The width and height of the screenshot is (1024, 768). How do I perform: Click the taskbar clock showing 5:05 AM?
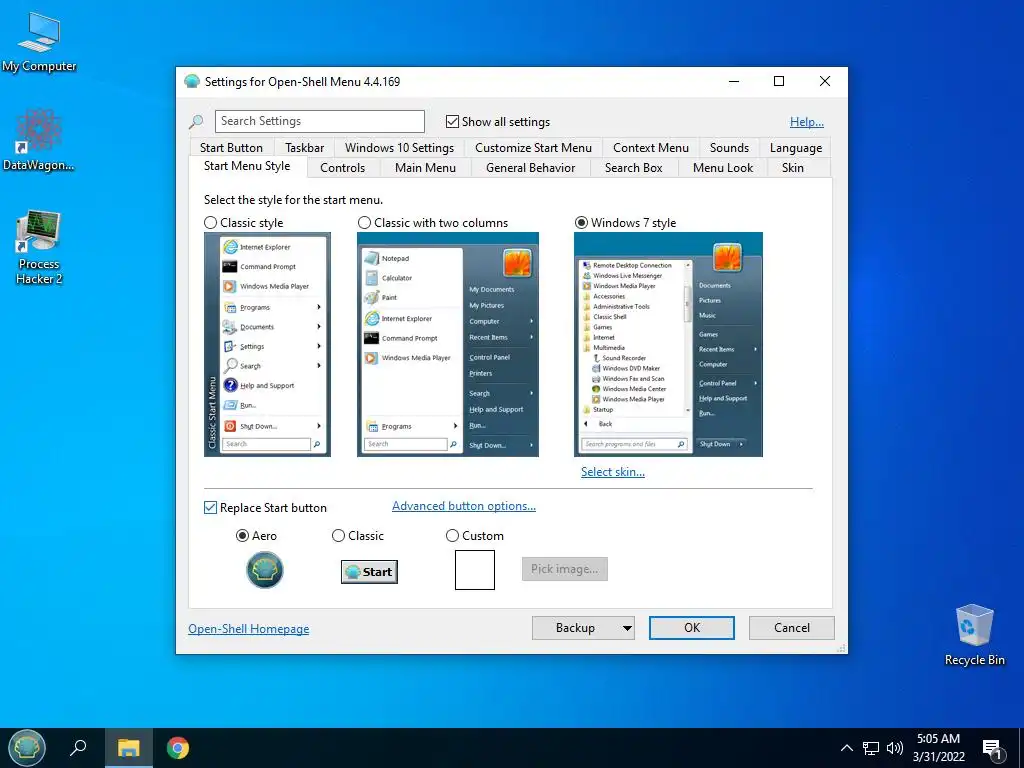(x=938, y=748)
